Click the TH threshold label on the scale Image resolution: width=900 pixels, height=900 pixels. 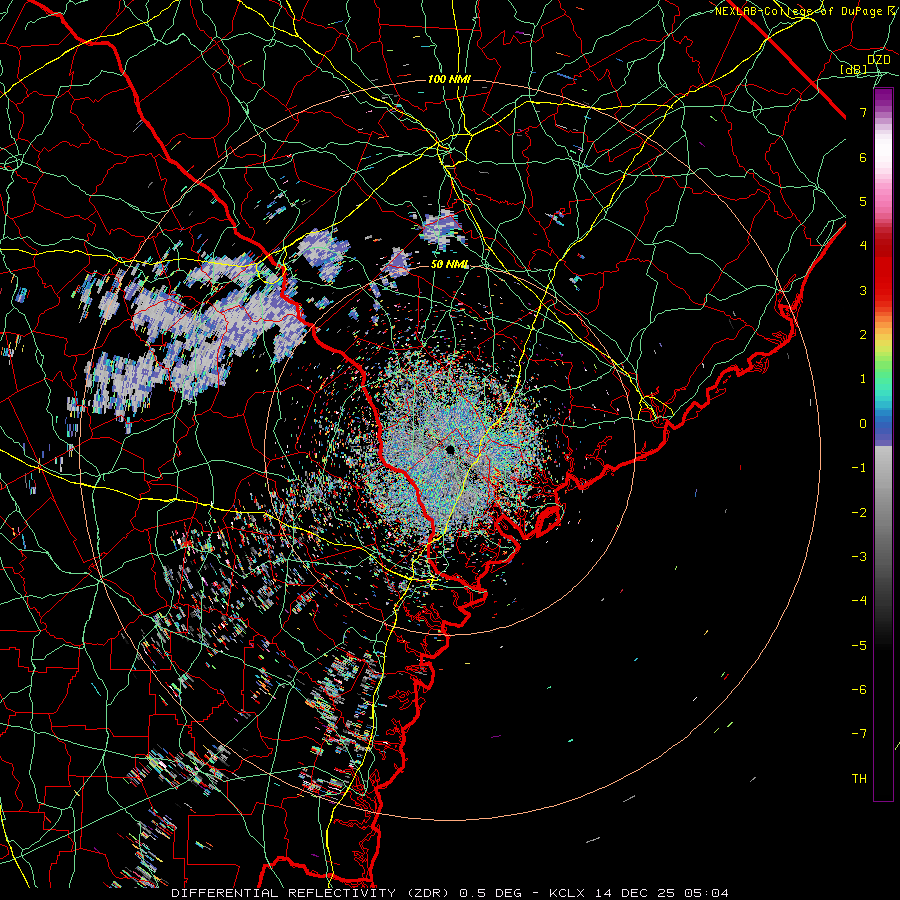(859, 779)
